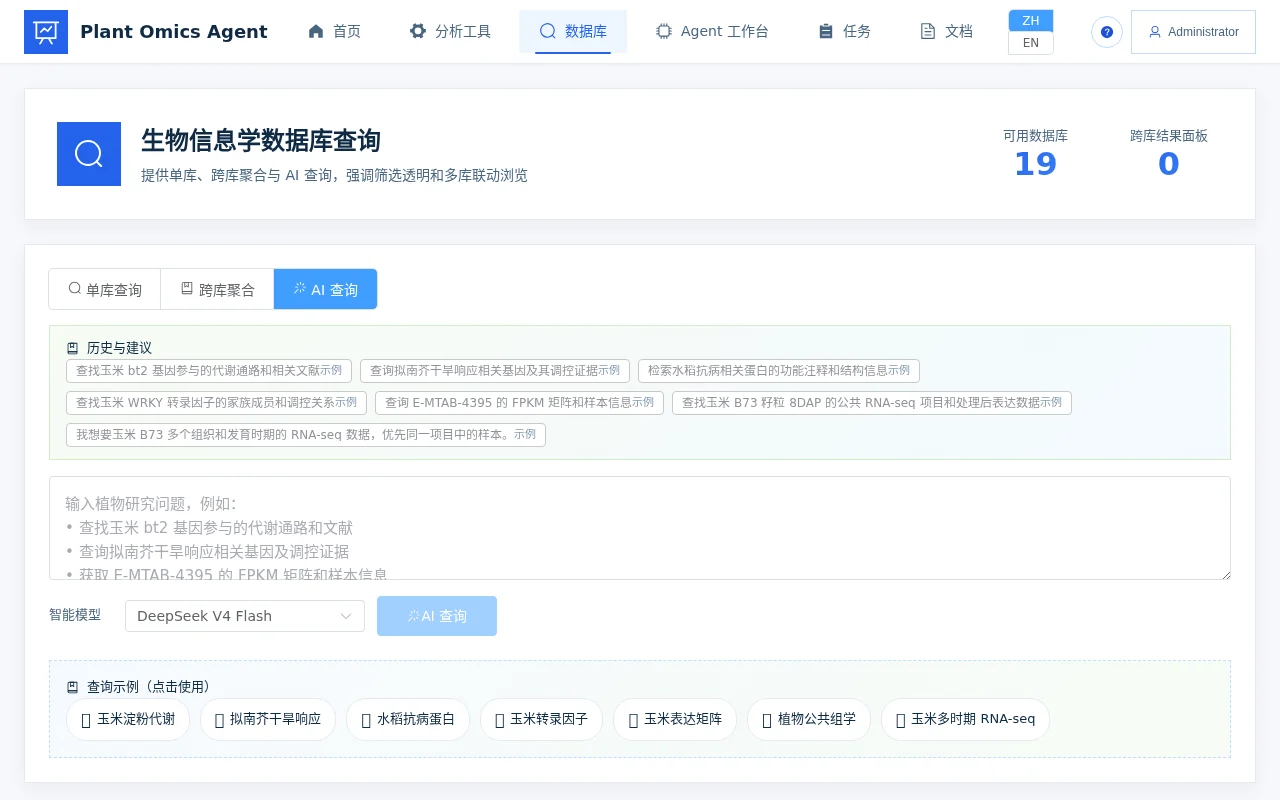Switch to the 跨库聚合 tab

click(x=217, y=289)
